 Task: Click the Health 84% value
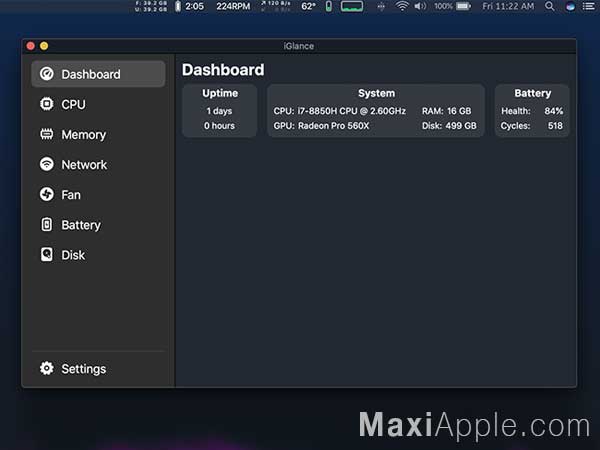click(x=554, y=111)
